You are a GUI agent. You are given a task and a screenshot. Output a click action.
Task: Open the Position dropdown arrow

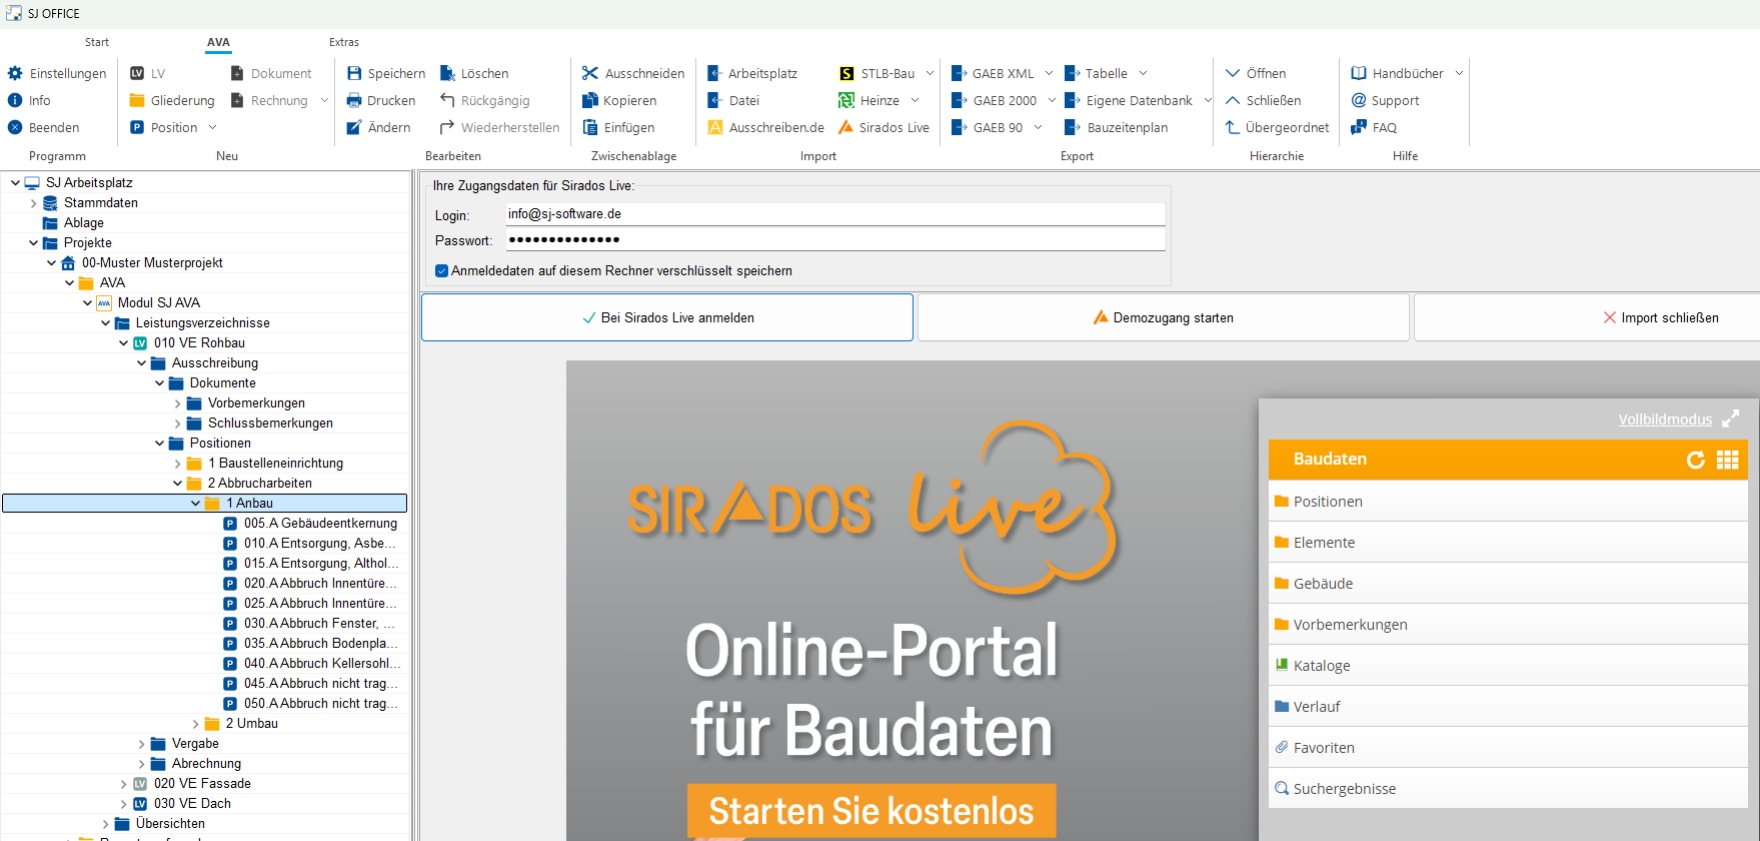point(212,127)
